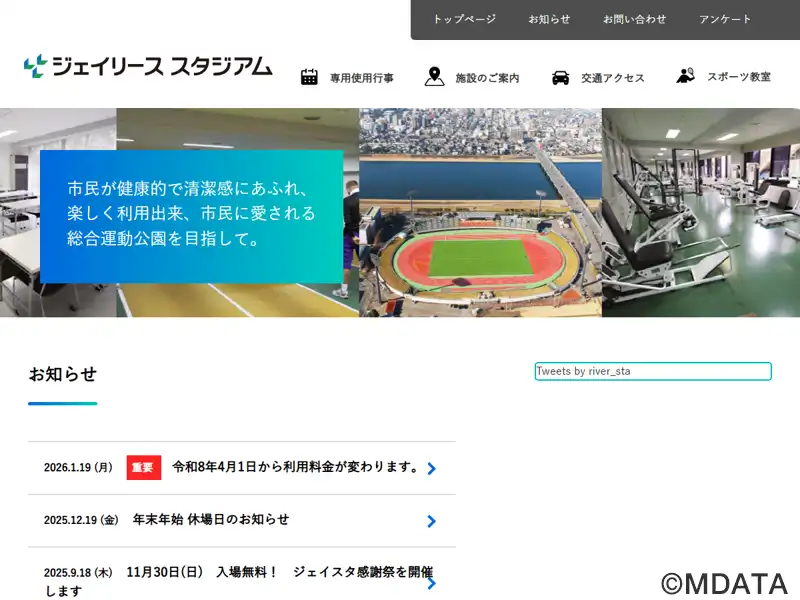The width and height of the screenshot is (800, 600).
Task: Click the sports player icon beside スポーツ教室
Action: point(685,76)
